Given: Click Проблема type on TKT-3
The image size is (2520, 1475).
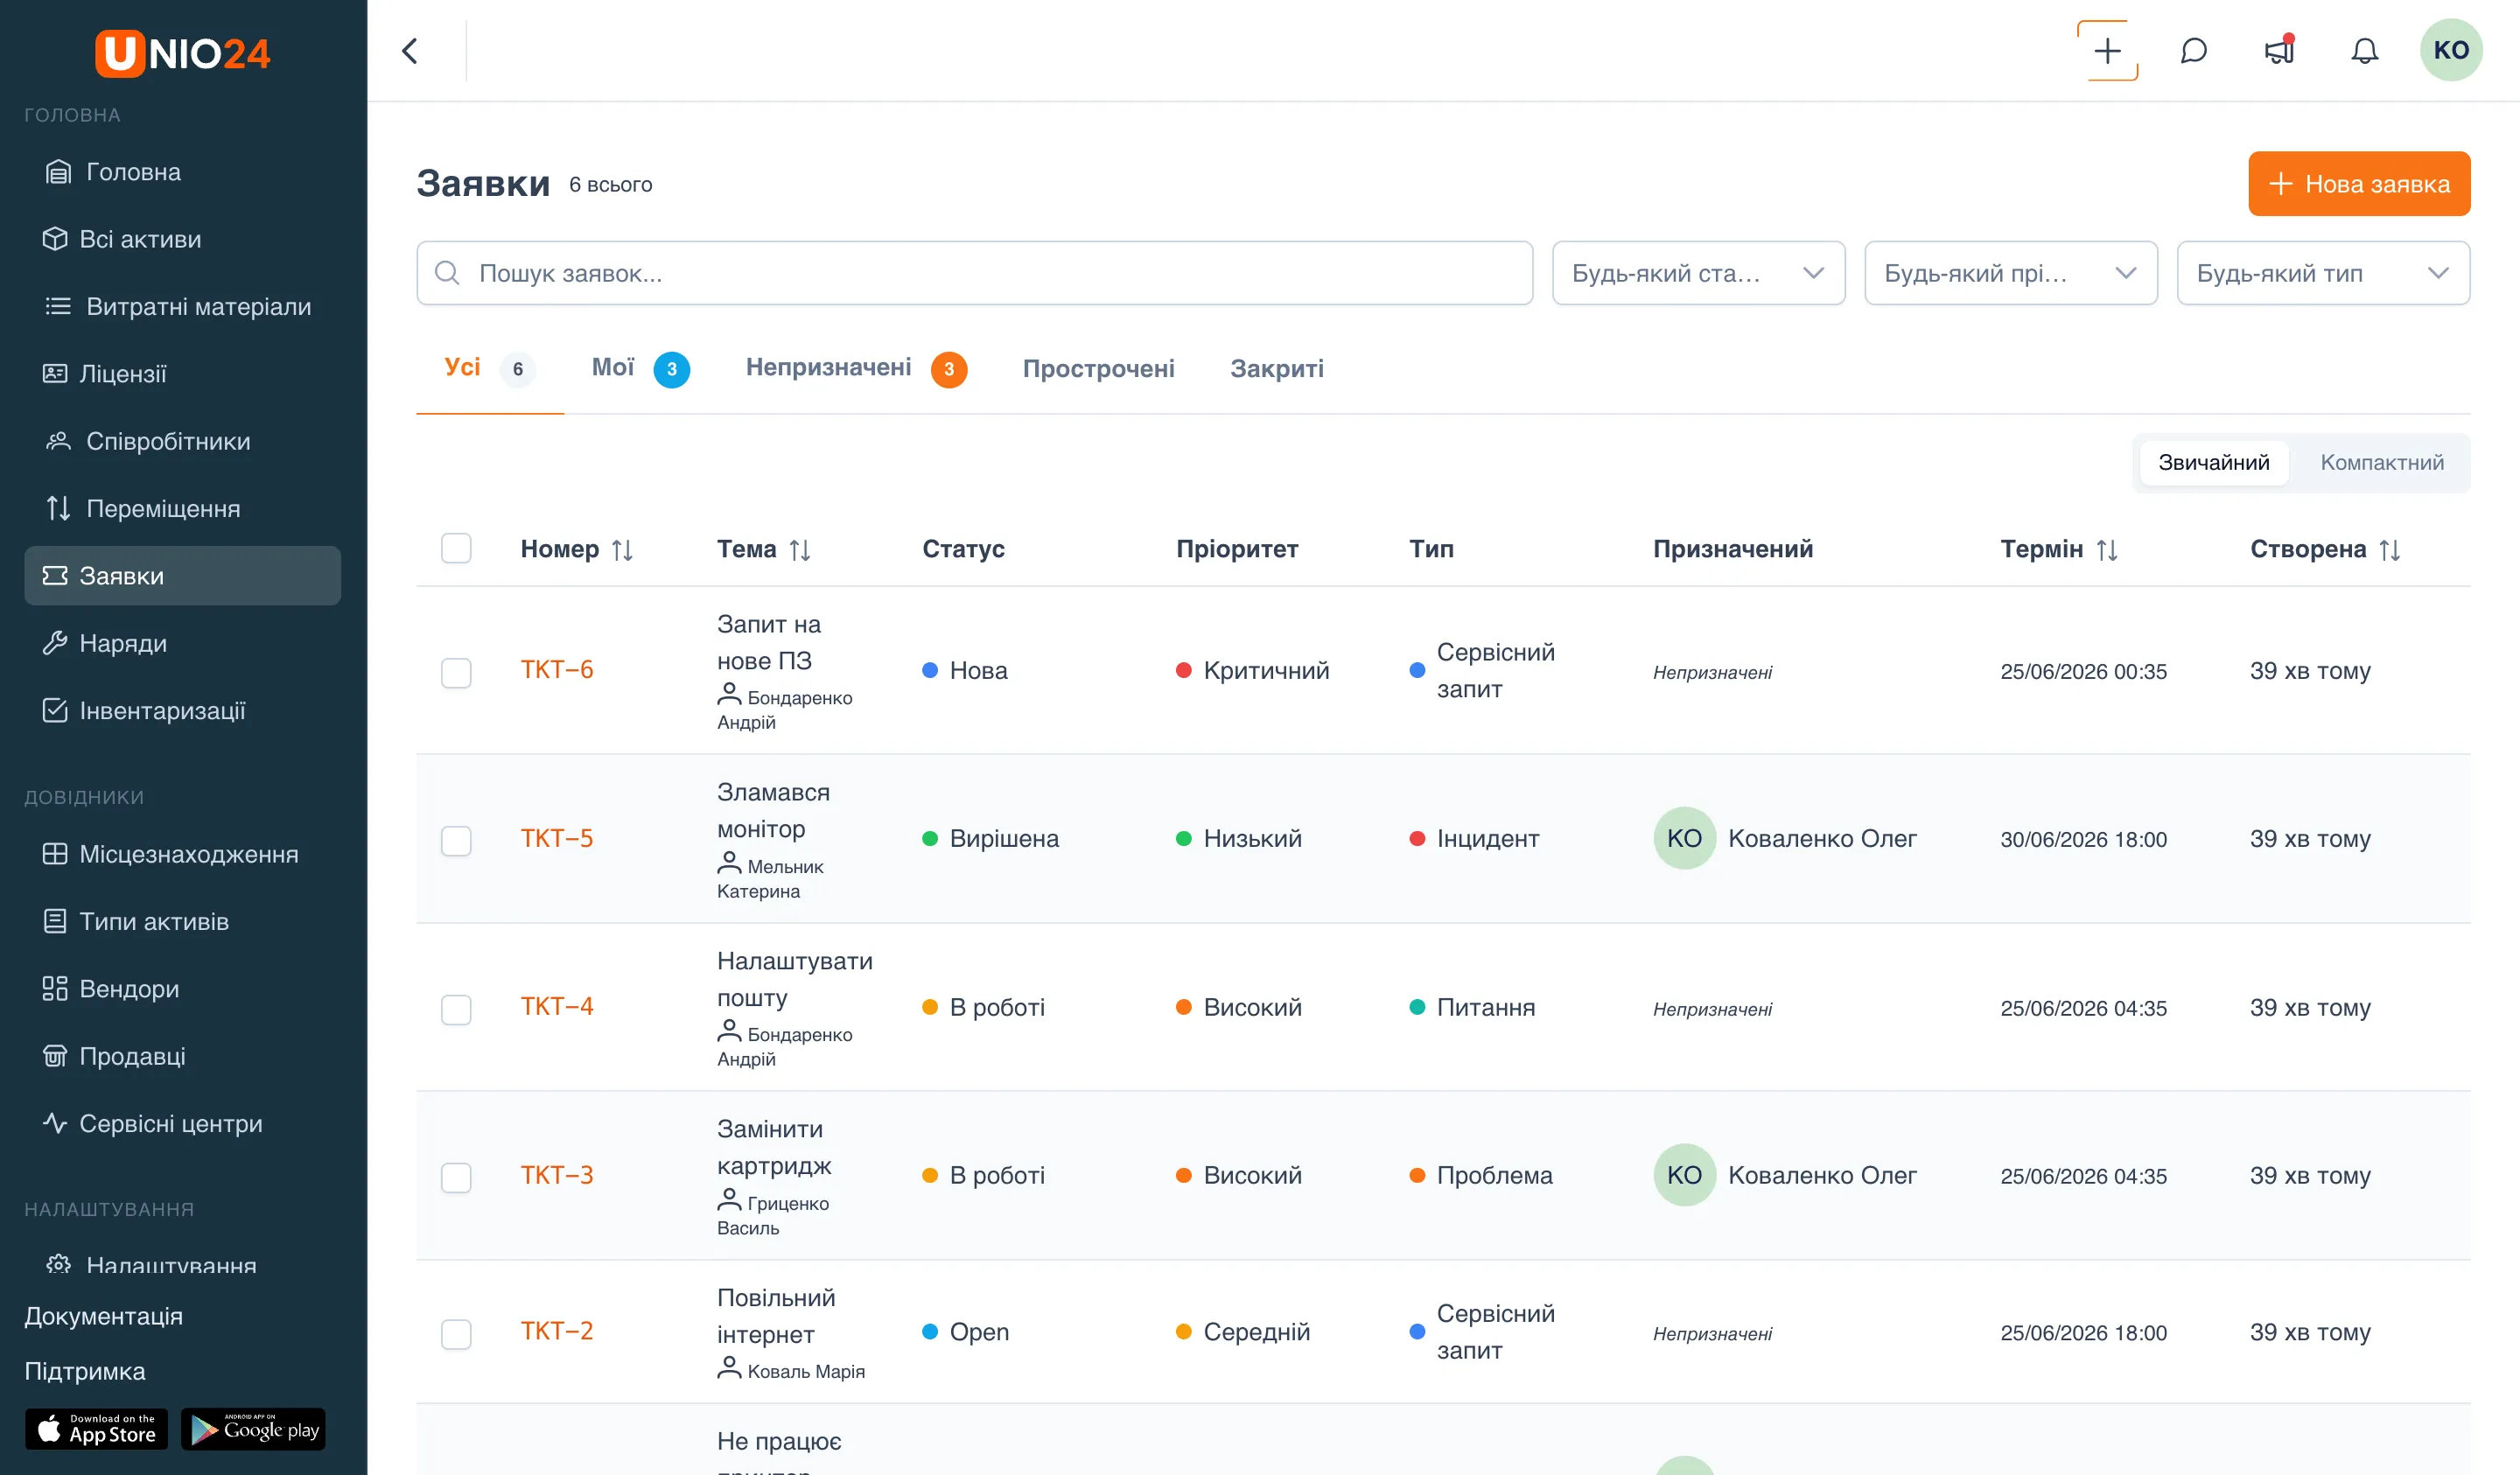Looking at the screenshot, I should 1481,1175.
